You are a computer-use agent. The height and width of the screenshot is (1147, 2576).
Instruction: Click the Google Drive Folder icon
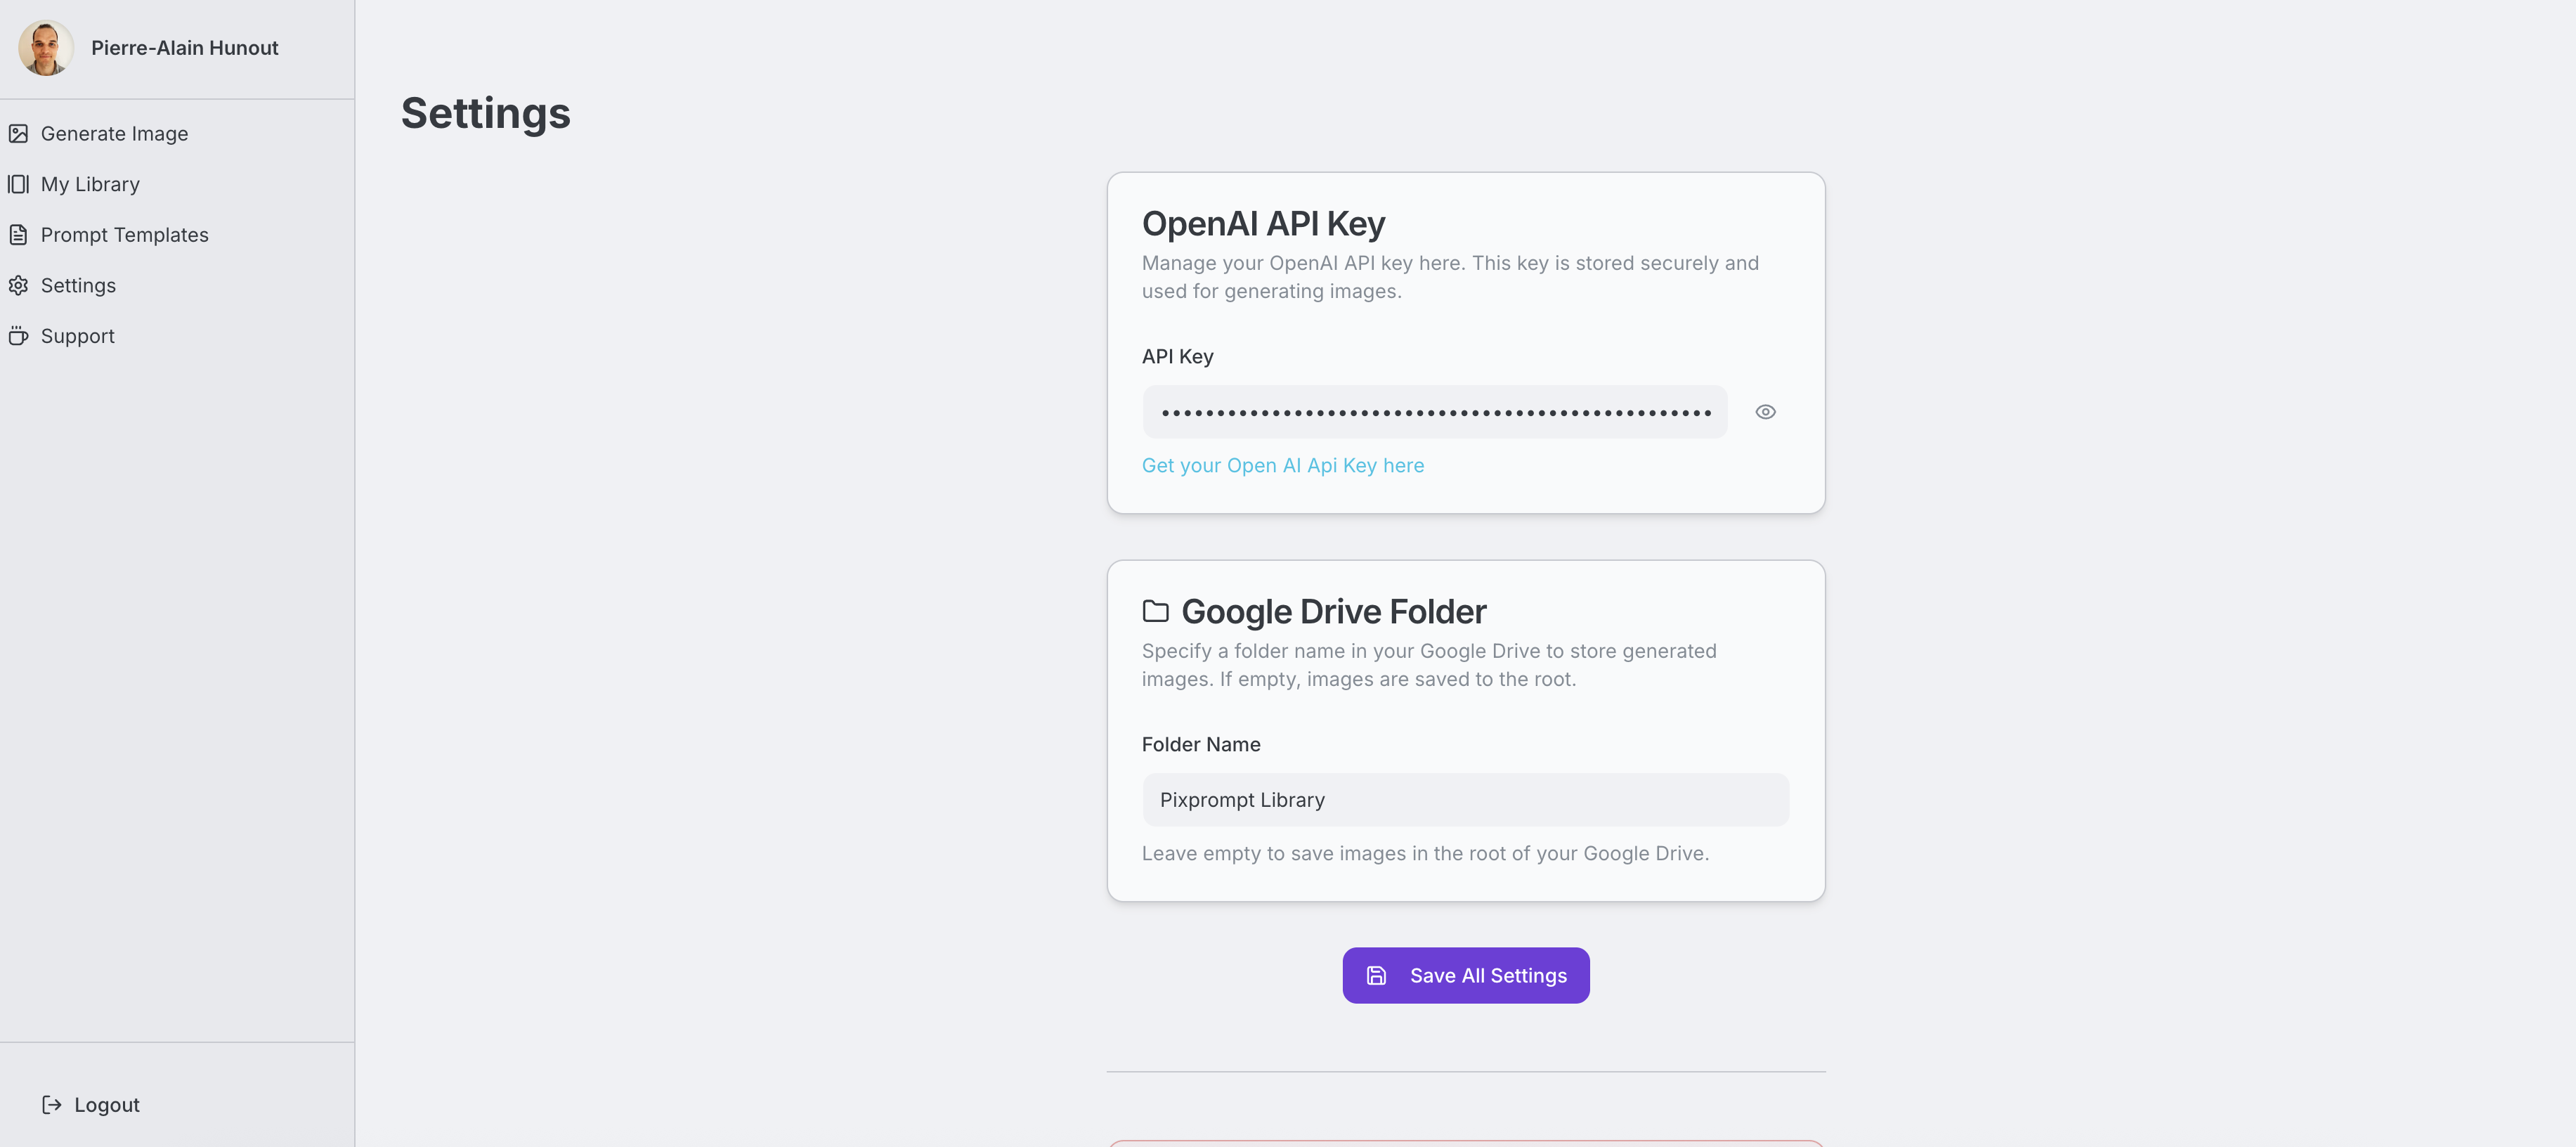[x=1155, y=611]
